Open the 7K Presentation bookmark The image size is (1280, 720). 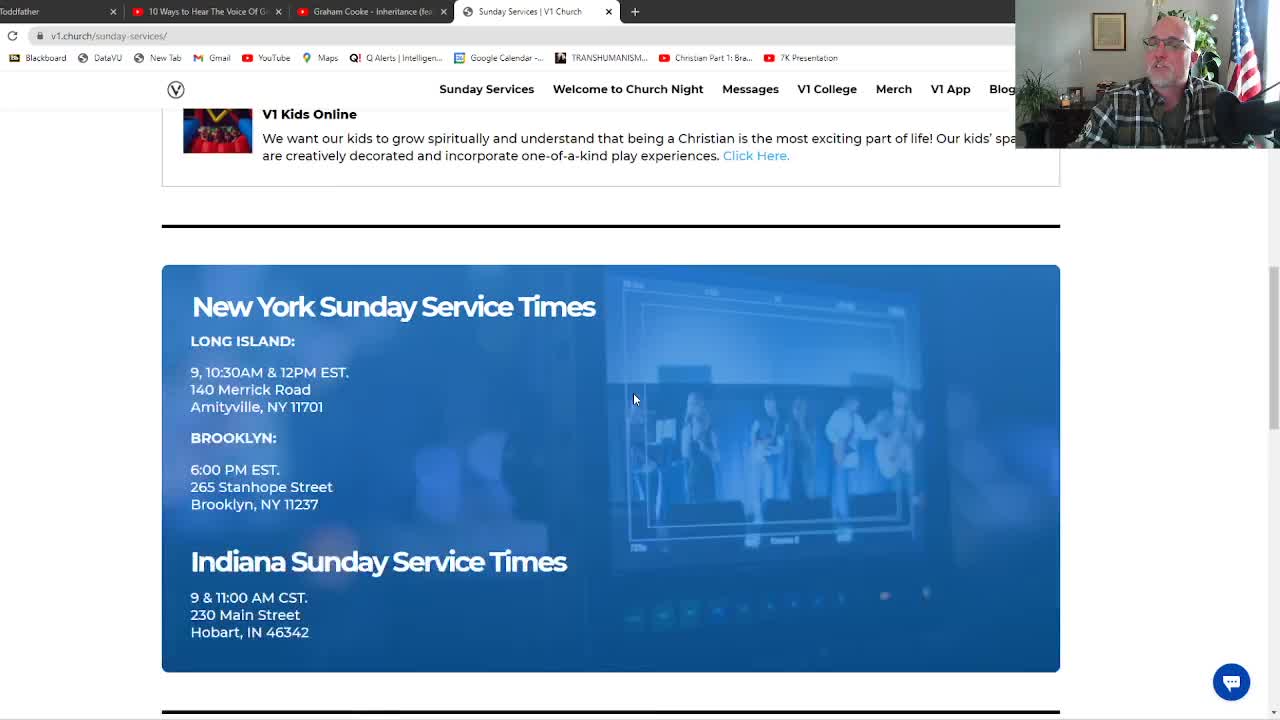[x=800, y=58]
